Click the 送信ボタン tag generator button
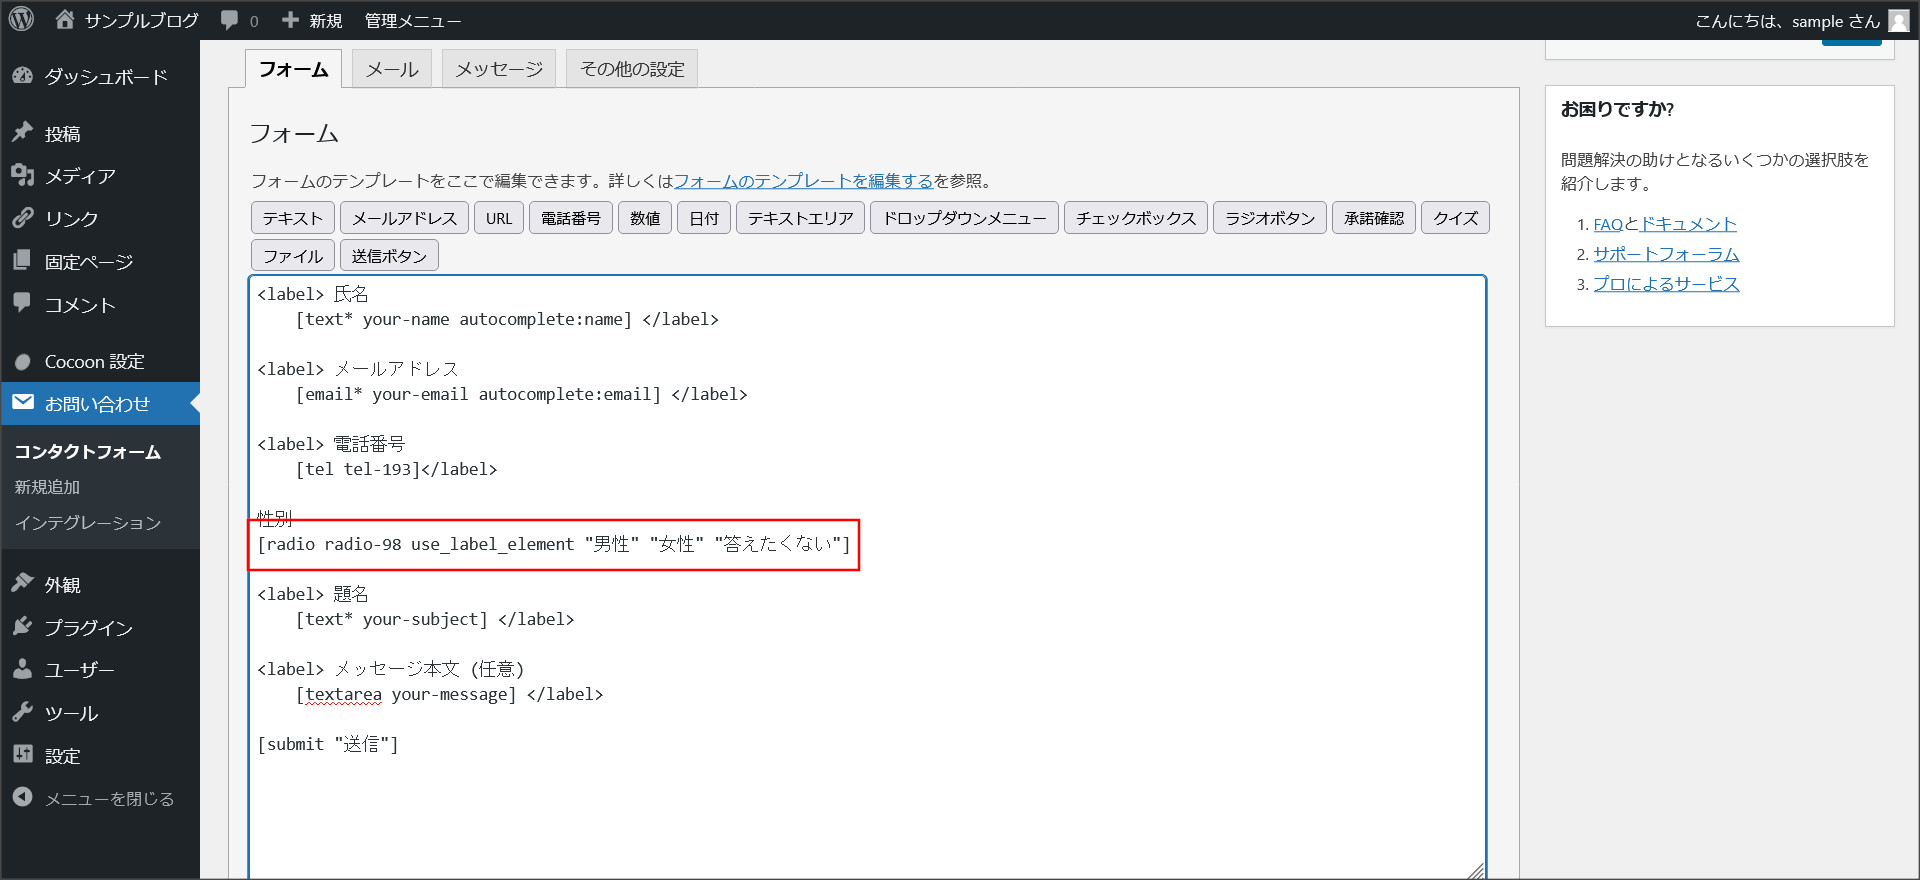Image resolution: width=1920 pixels, height=880 pixels. (389, 256)
